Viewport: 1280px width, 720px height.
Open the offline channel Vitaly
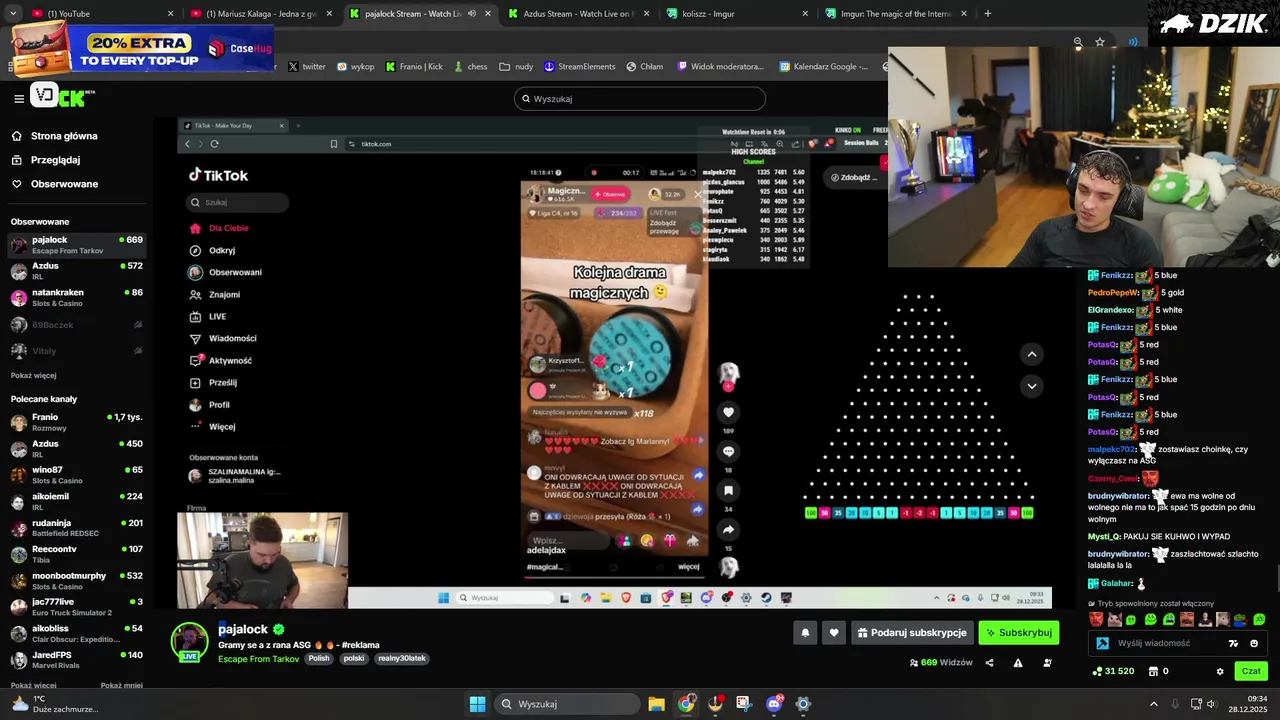pyautogui.click(x=77, y=351)
